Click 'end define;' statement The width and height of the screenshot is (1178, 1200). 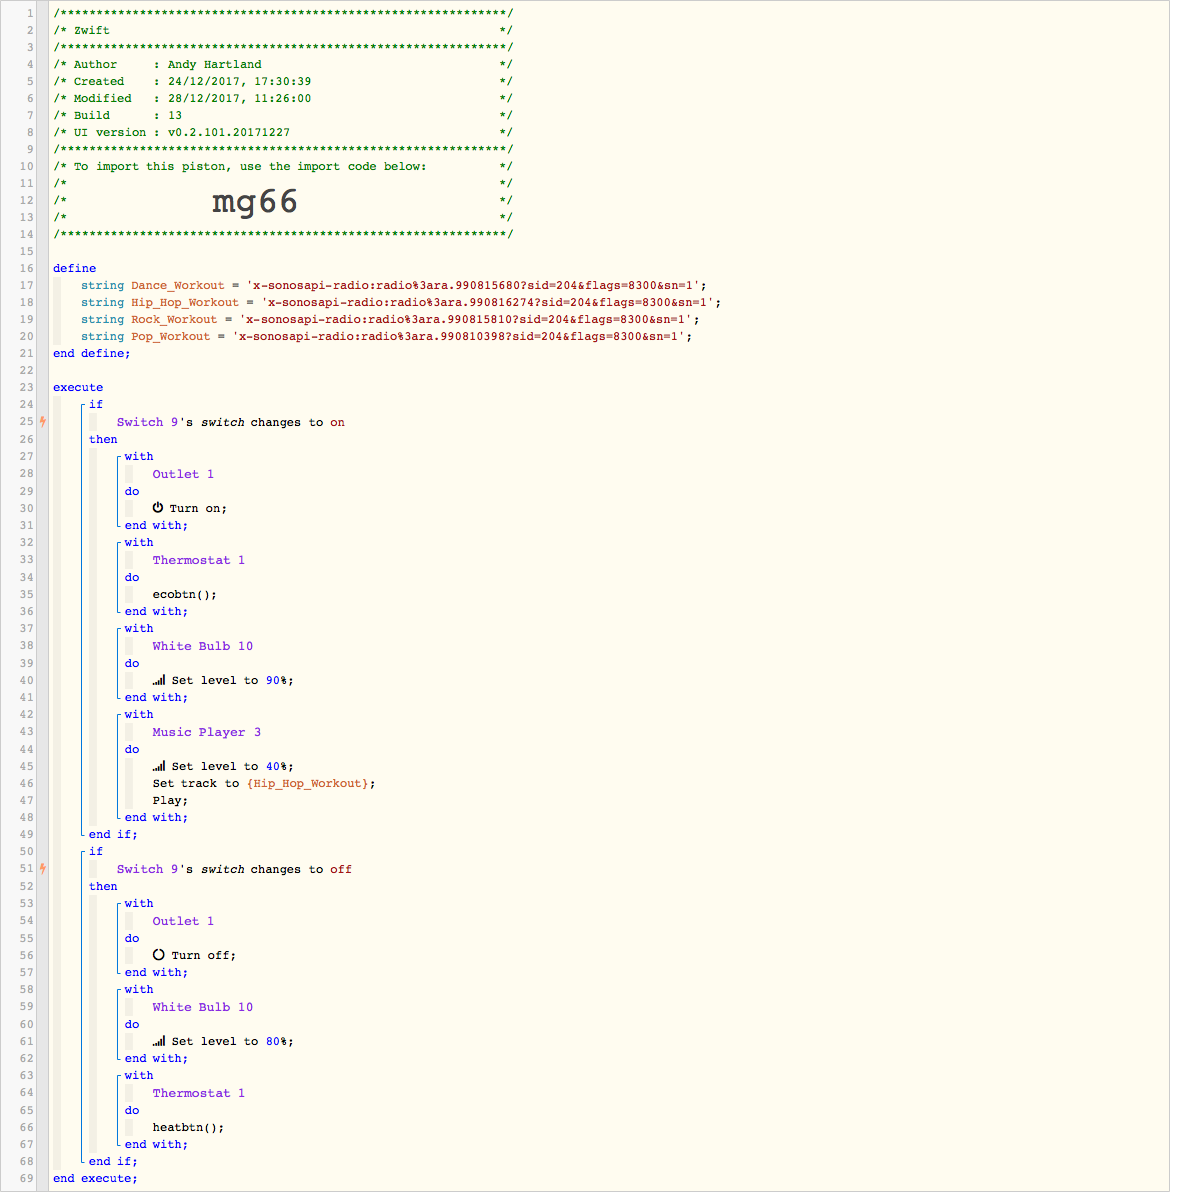point(92,353)
